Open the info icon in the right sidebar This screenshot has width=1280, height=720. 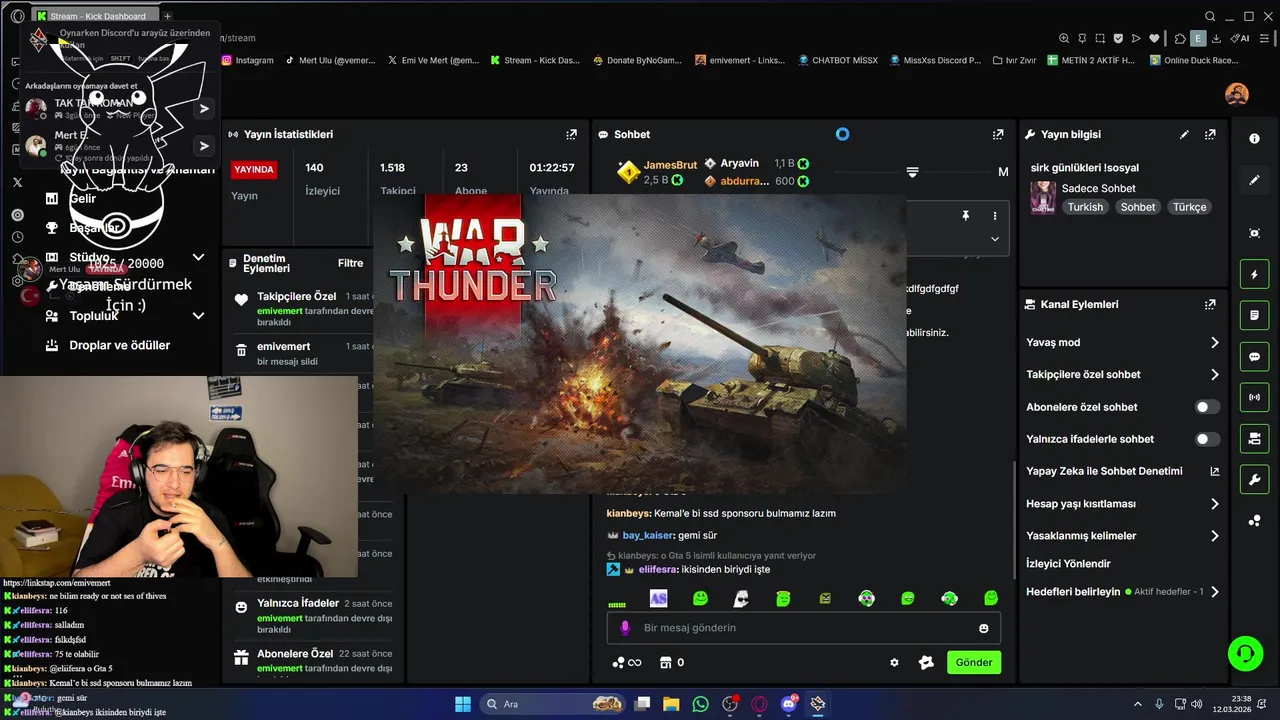coord(1254,139)
